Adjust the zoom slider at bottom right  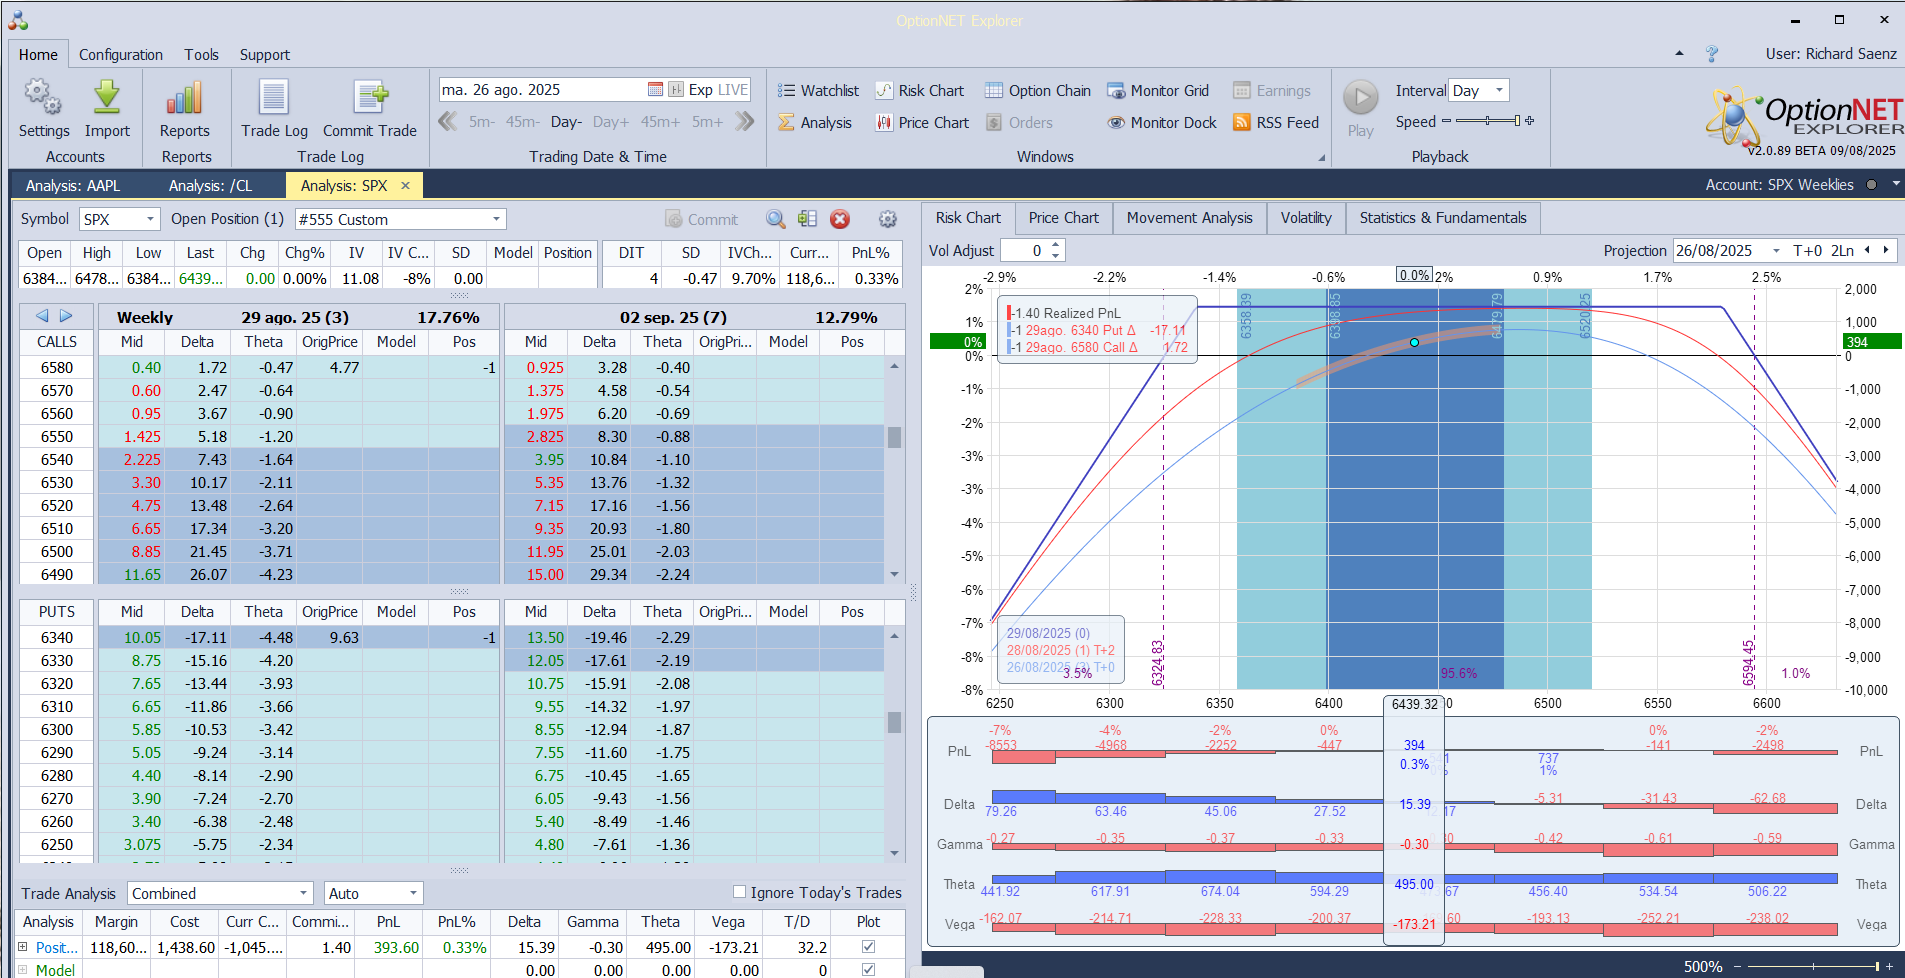click(1812, 966)
